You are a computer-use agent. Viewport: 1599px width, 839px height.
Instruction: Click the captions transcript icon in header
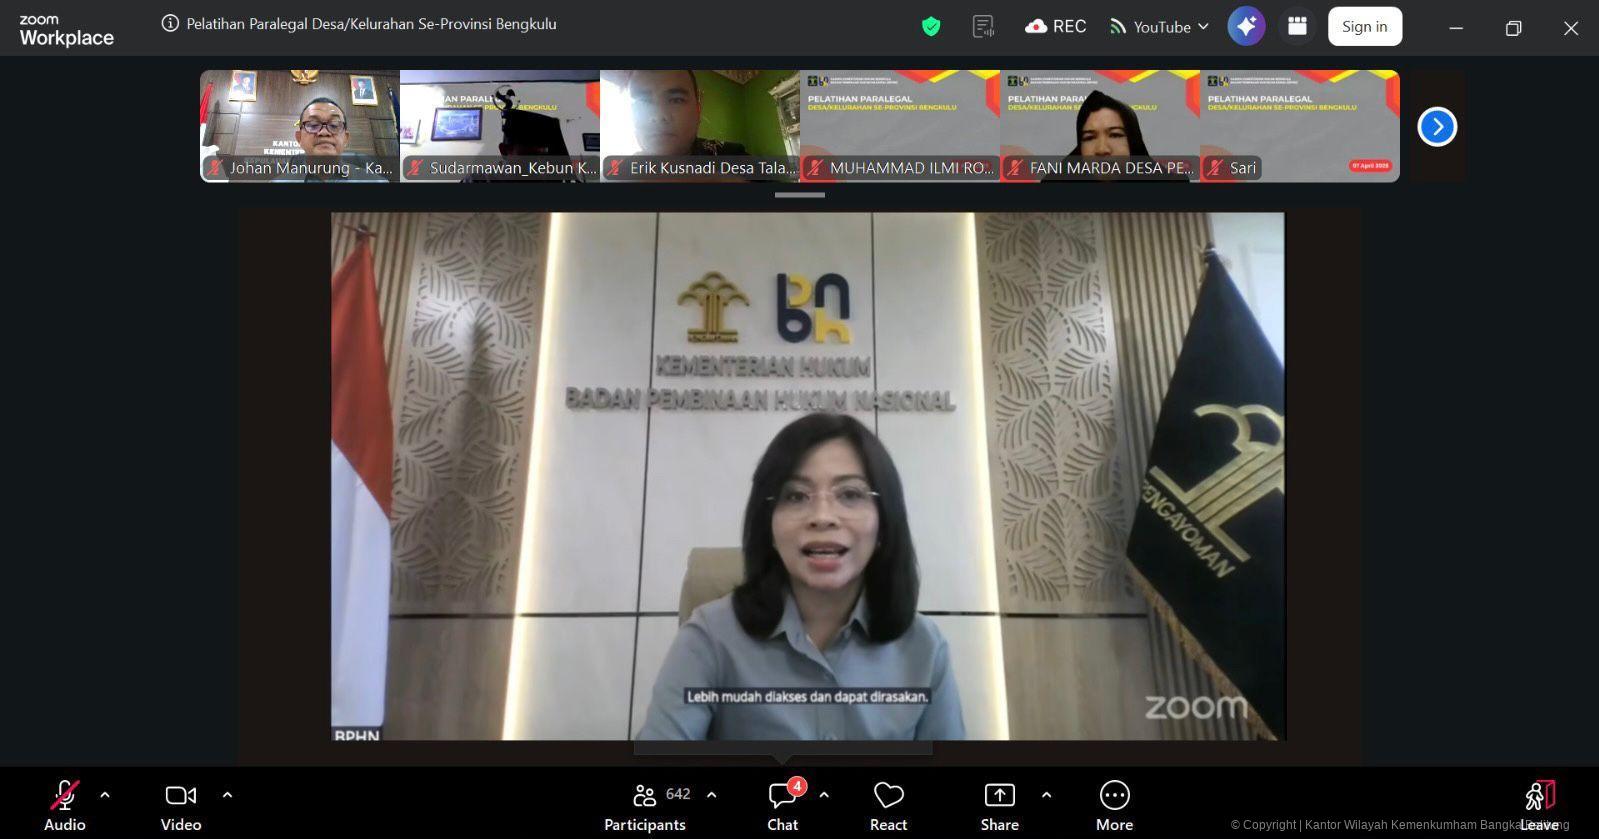tap(983, 27)
